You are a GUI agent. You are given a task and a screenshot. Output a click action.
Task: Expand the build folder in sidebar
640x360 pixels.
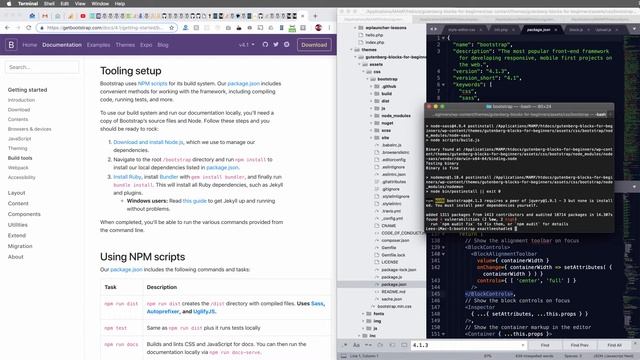371,93
